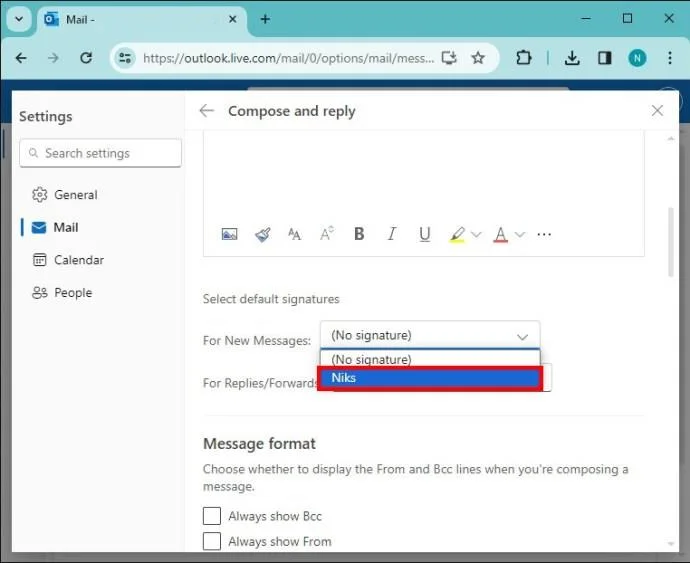Apply yellow text highlight color

click(457, 234)
